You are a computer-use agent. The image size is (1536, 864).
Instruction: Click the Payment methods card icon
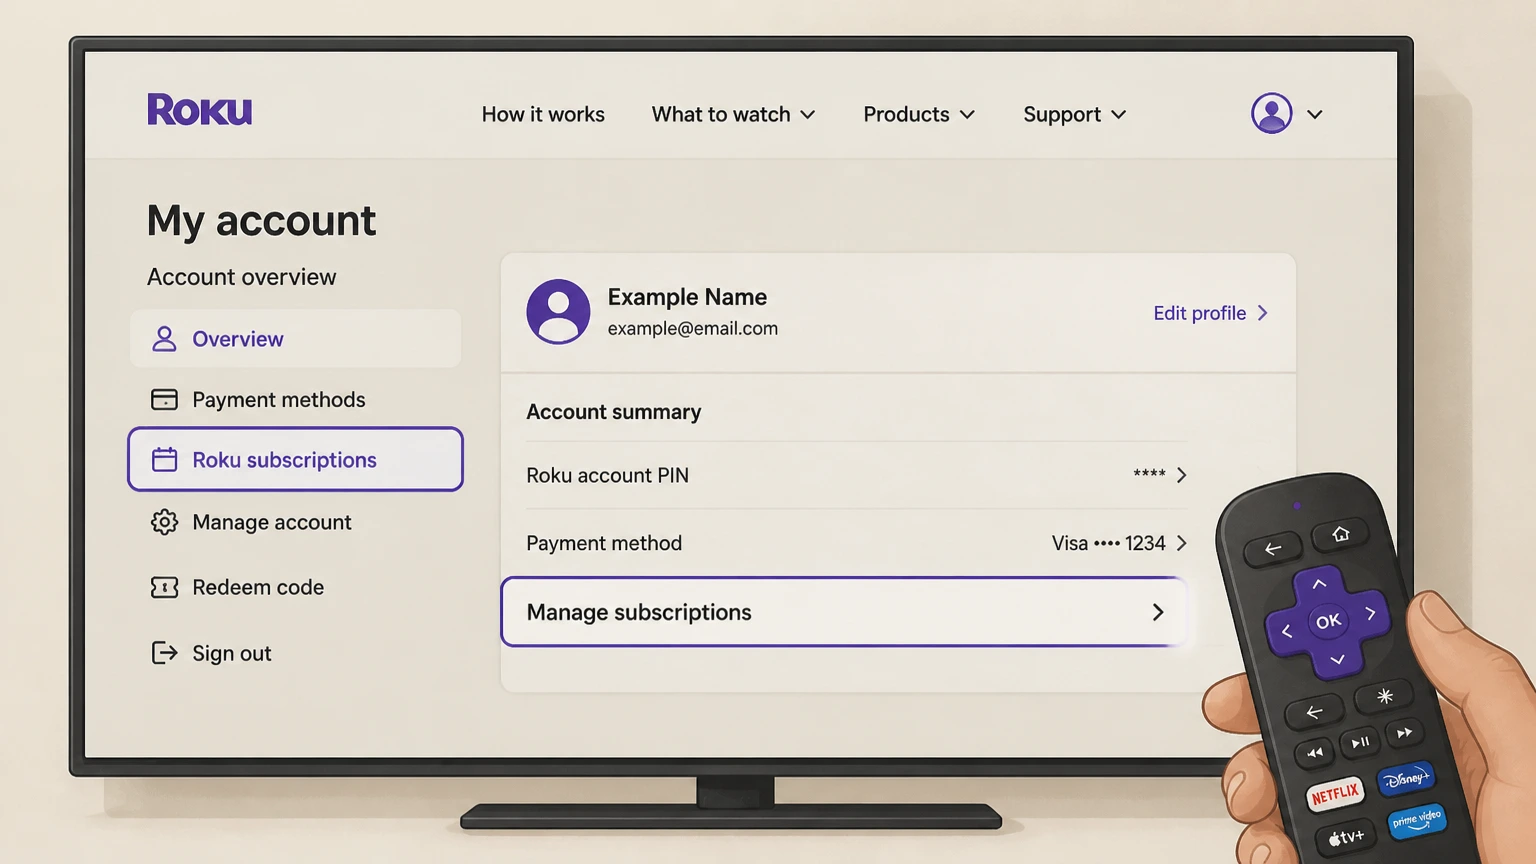(164, 400)
